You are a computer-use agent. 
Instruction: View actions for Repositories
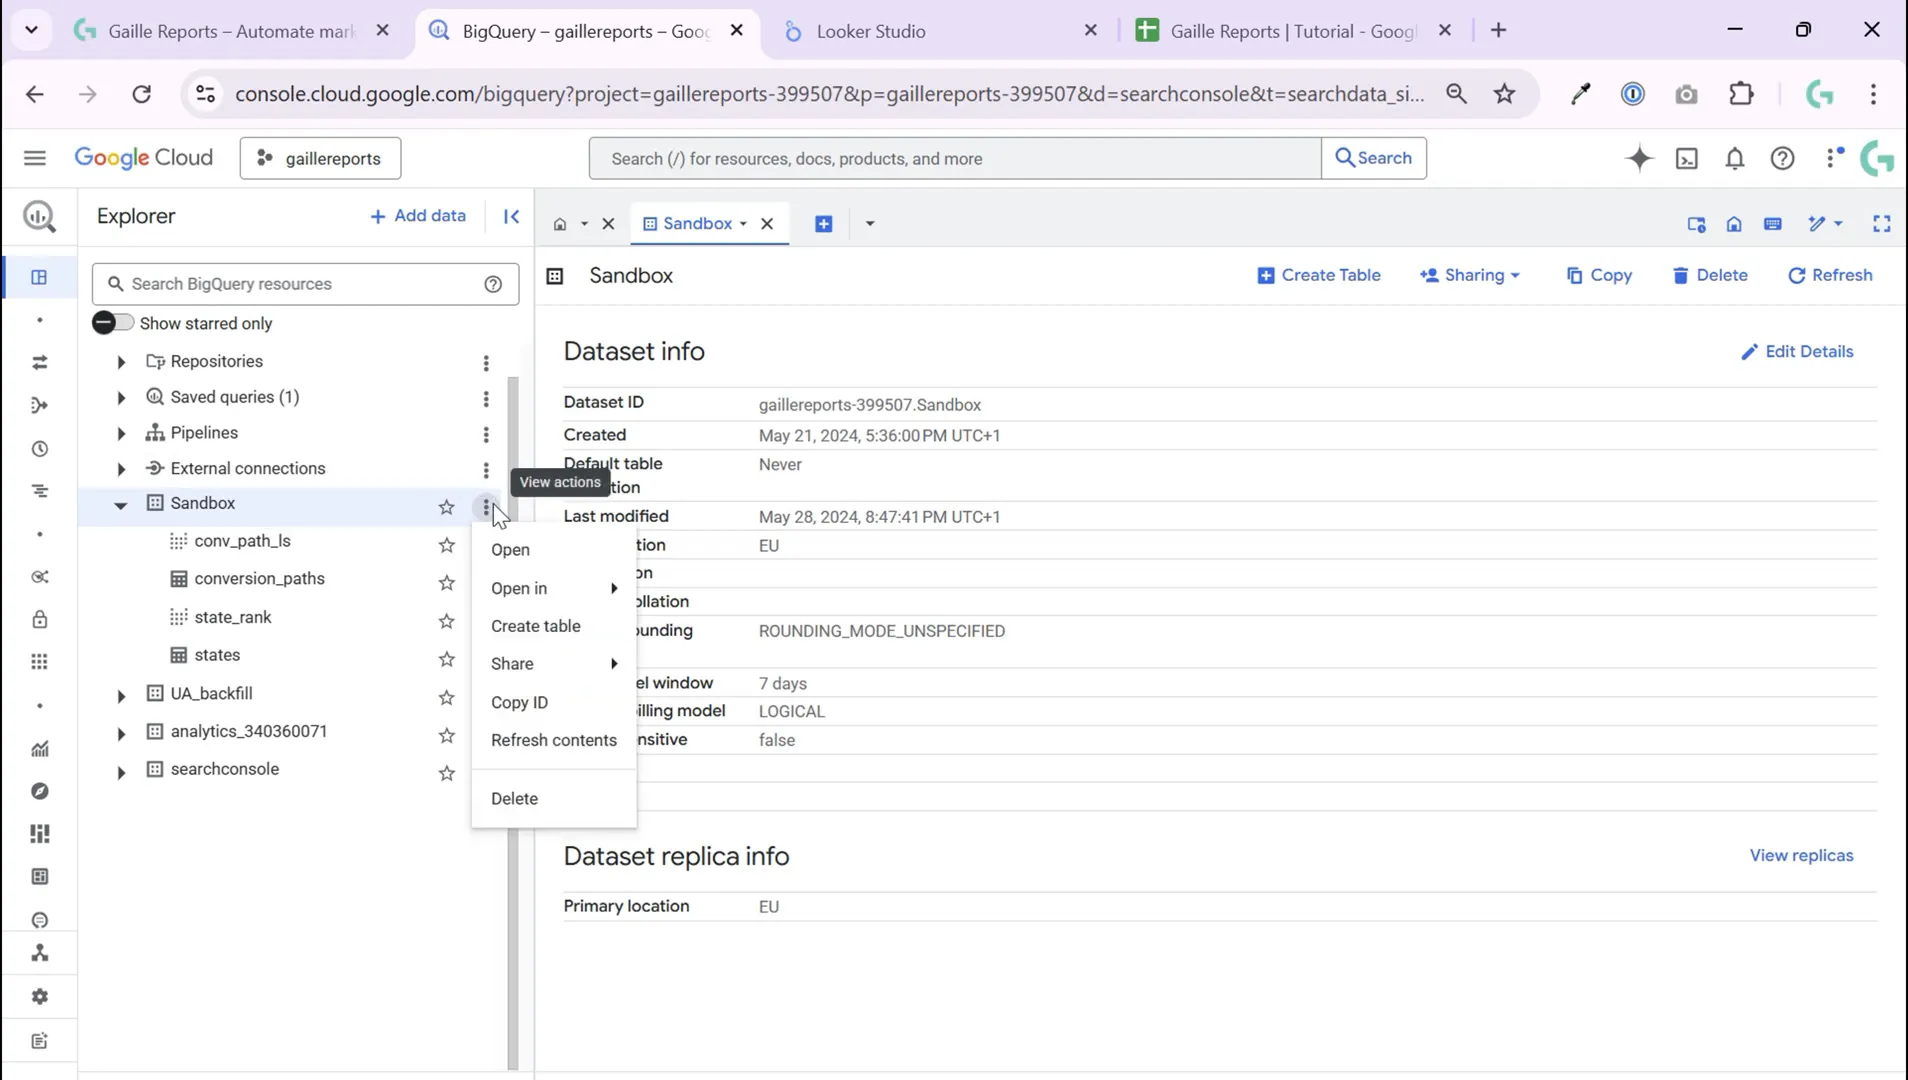click(x=486, y=362)
